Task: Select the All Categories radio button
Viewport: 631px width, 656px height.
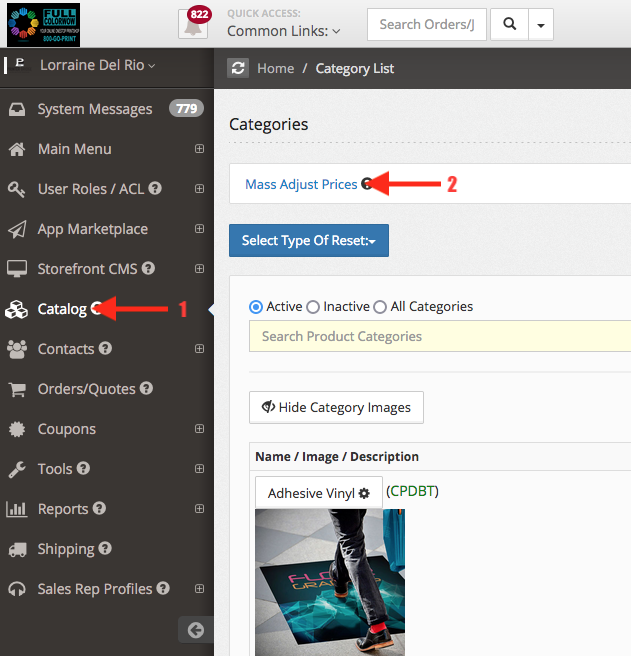Action: pos(380,307)
